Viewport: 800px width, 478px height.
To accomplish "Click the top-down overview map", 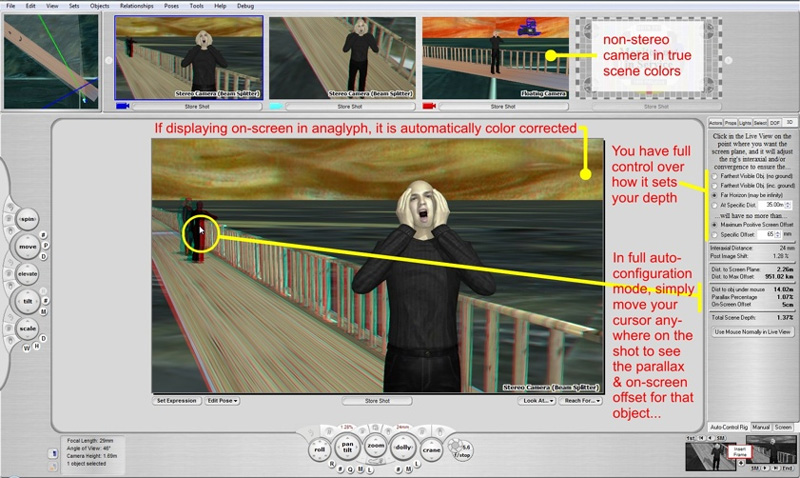I will 51,61.
